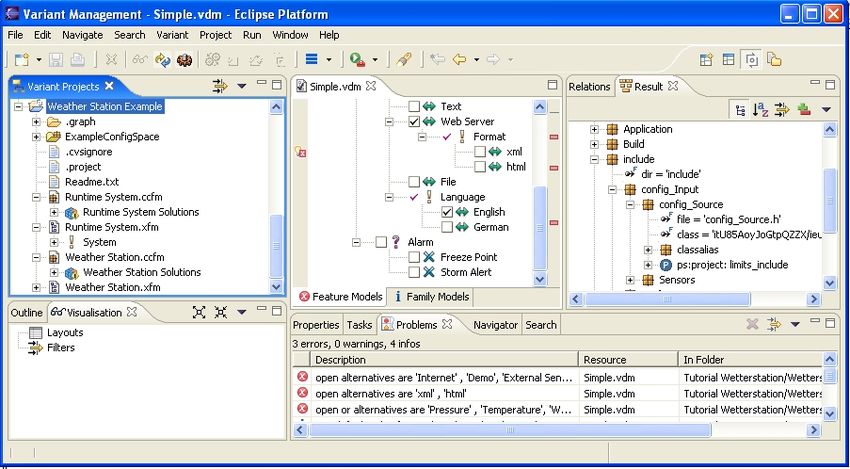Sort problems by Description column header

click(x=444, y=359)
